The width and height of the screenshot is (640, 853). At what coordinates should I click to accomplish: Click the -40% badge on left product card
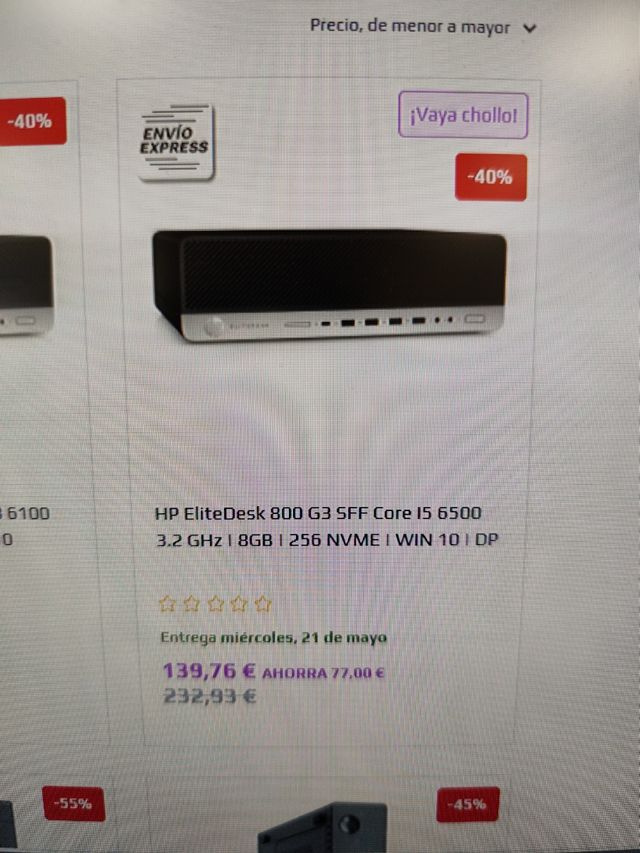[32, 121]
